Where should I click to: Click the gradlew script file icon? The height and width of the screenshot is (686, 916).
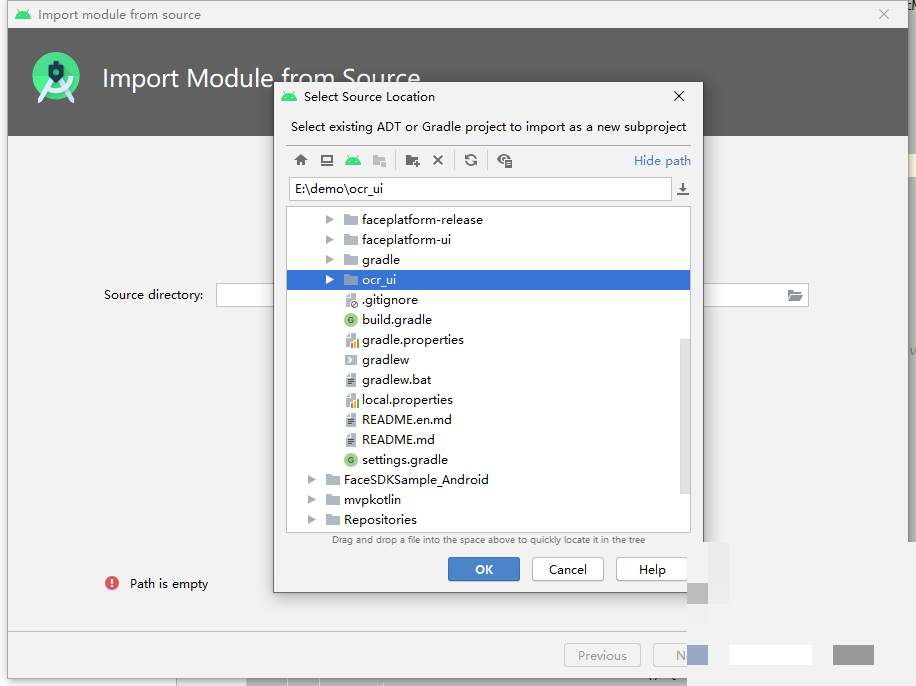point(351,360)
